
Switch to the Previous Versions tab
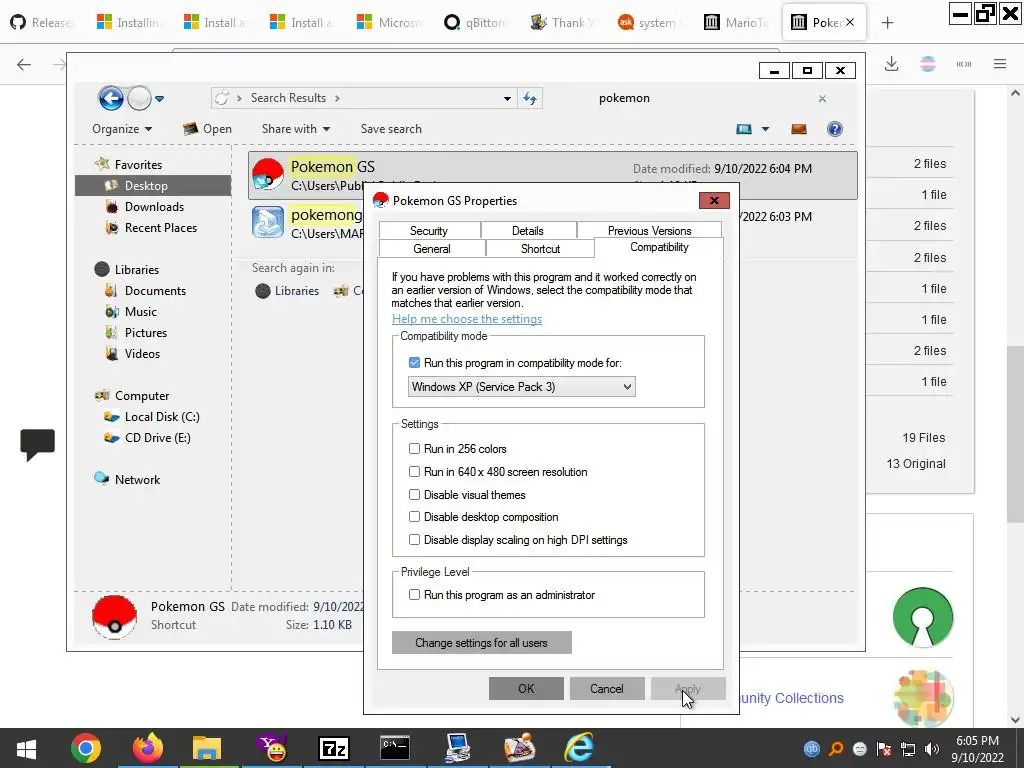click(650, 231)
